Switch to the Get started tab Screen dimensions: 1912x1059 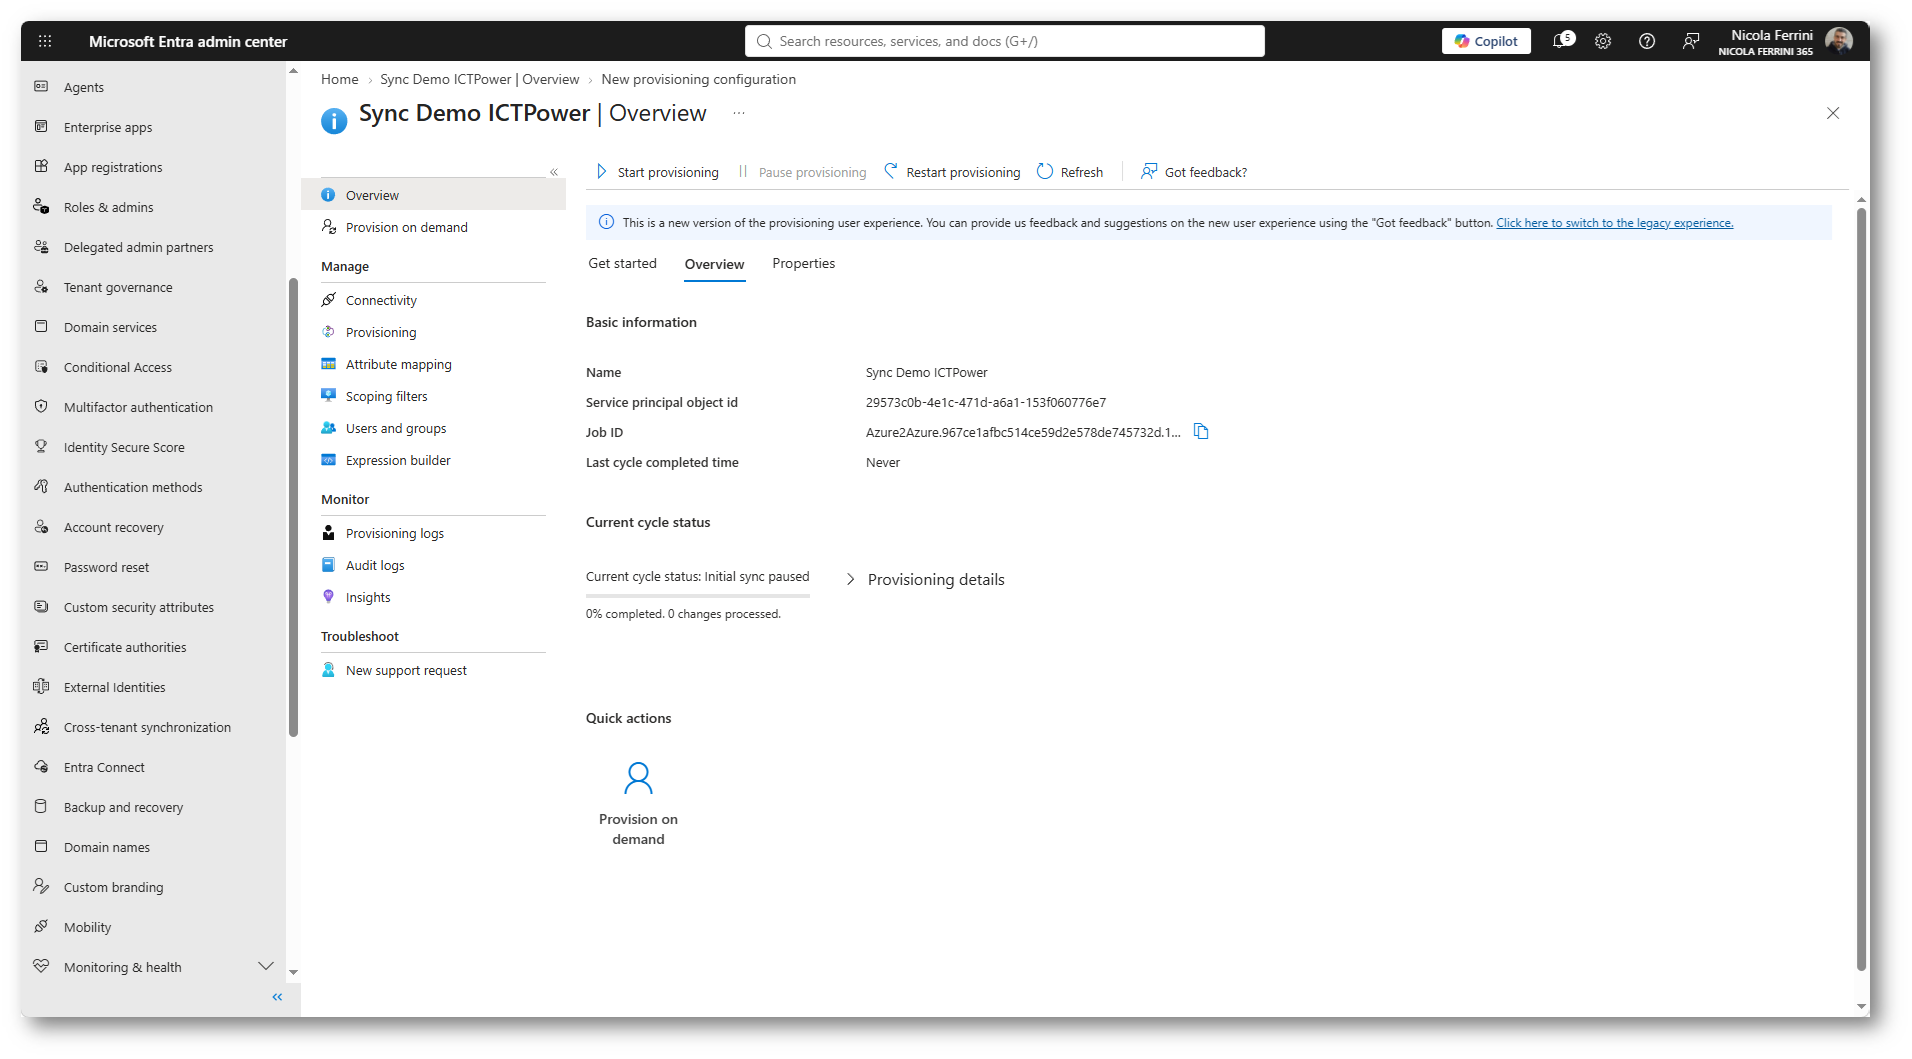[622, 264]
